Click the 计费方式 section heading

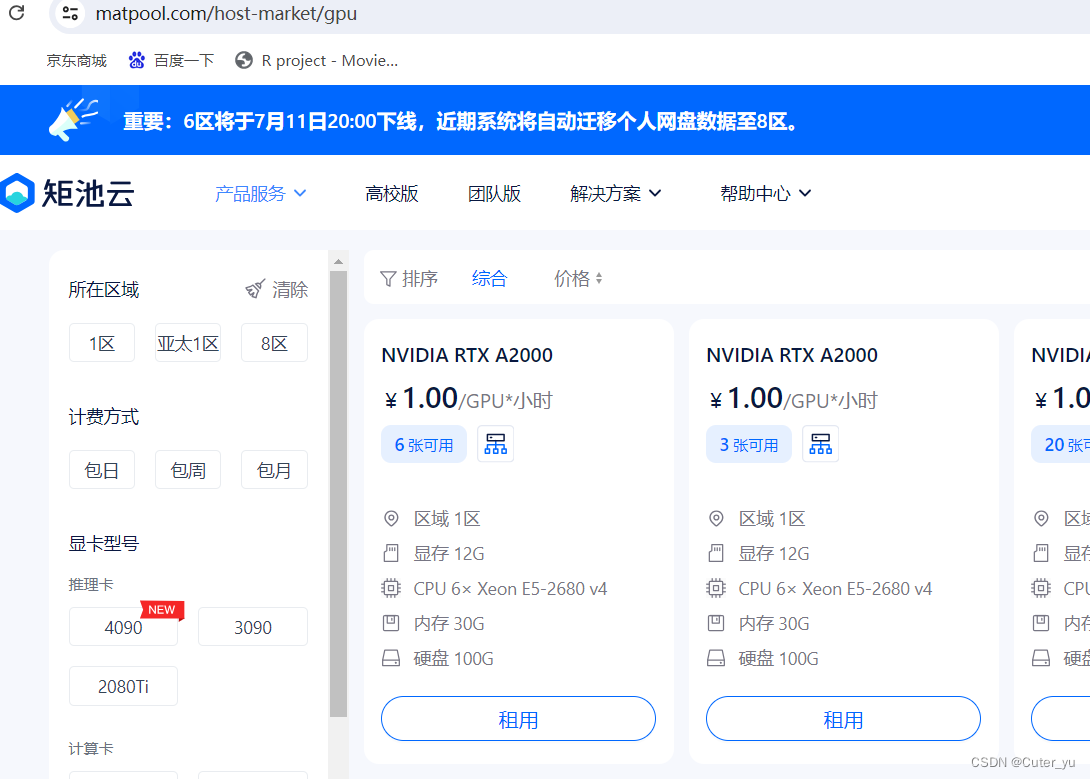pyautogui.click(x=104, y=416)
